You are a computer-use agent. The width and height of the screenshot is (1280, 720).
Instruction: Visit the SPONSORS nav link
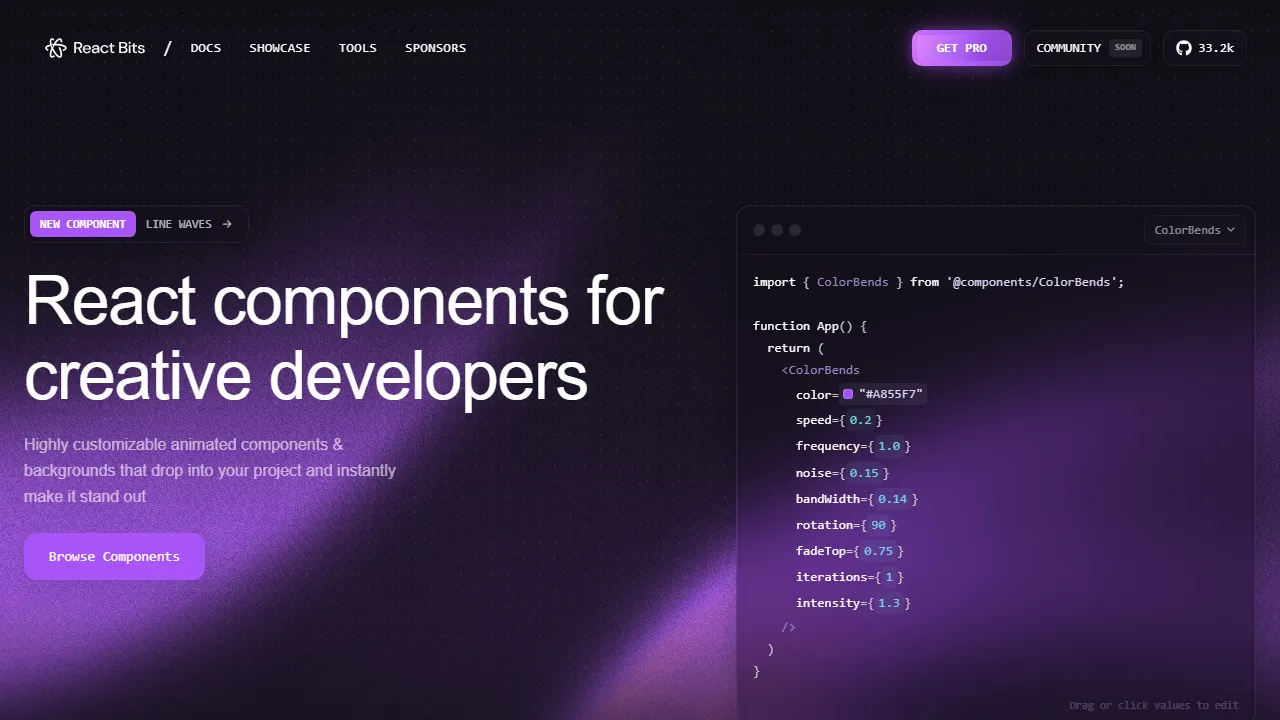(x=436, y=48)
